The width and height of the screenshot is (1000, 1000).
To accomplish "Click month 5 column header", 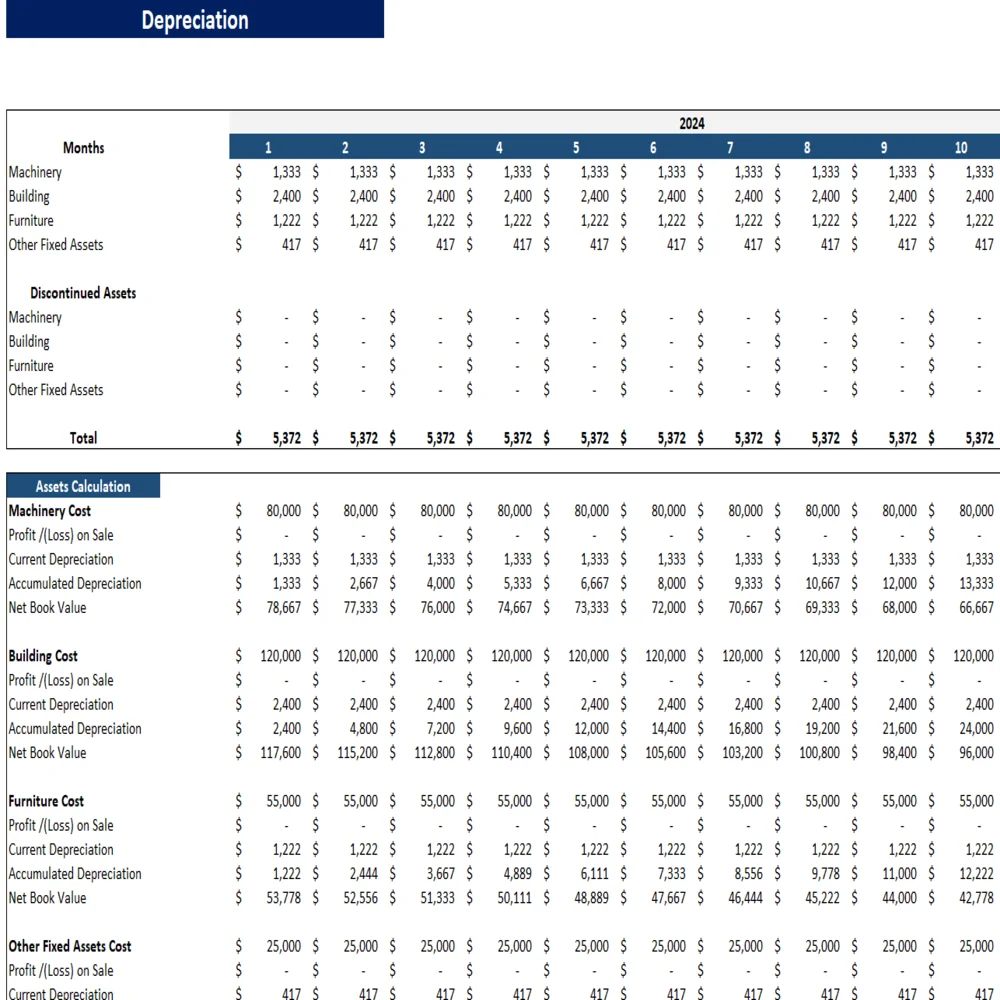I will pyautogui.click(x=576, y=148).
